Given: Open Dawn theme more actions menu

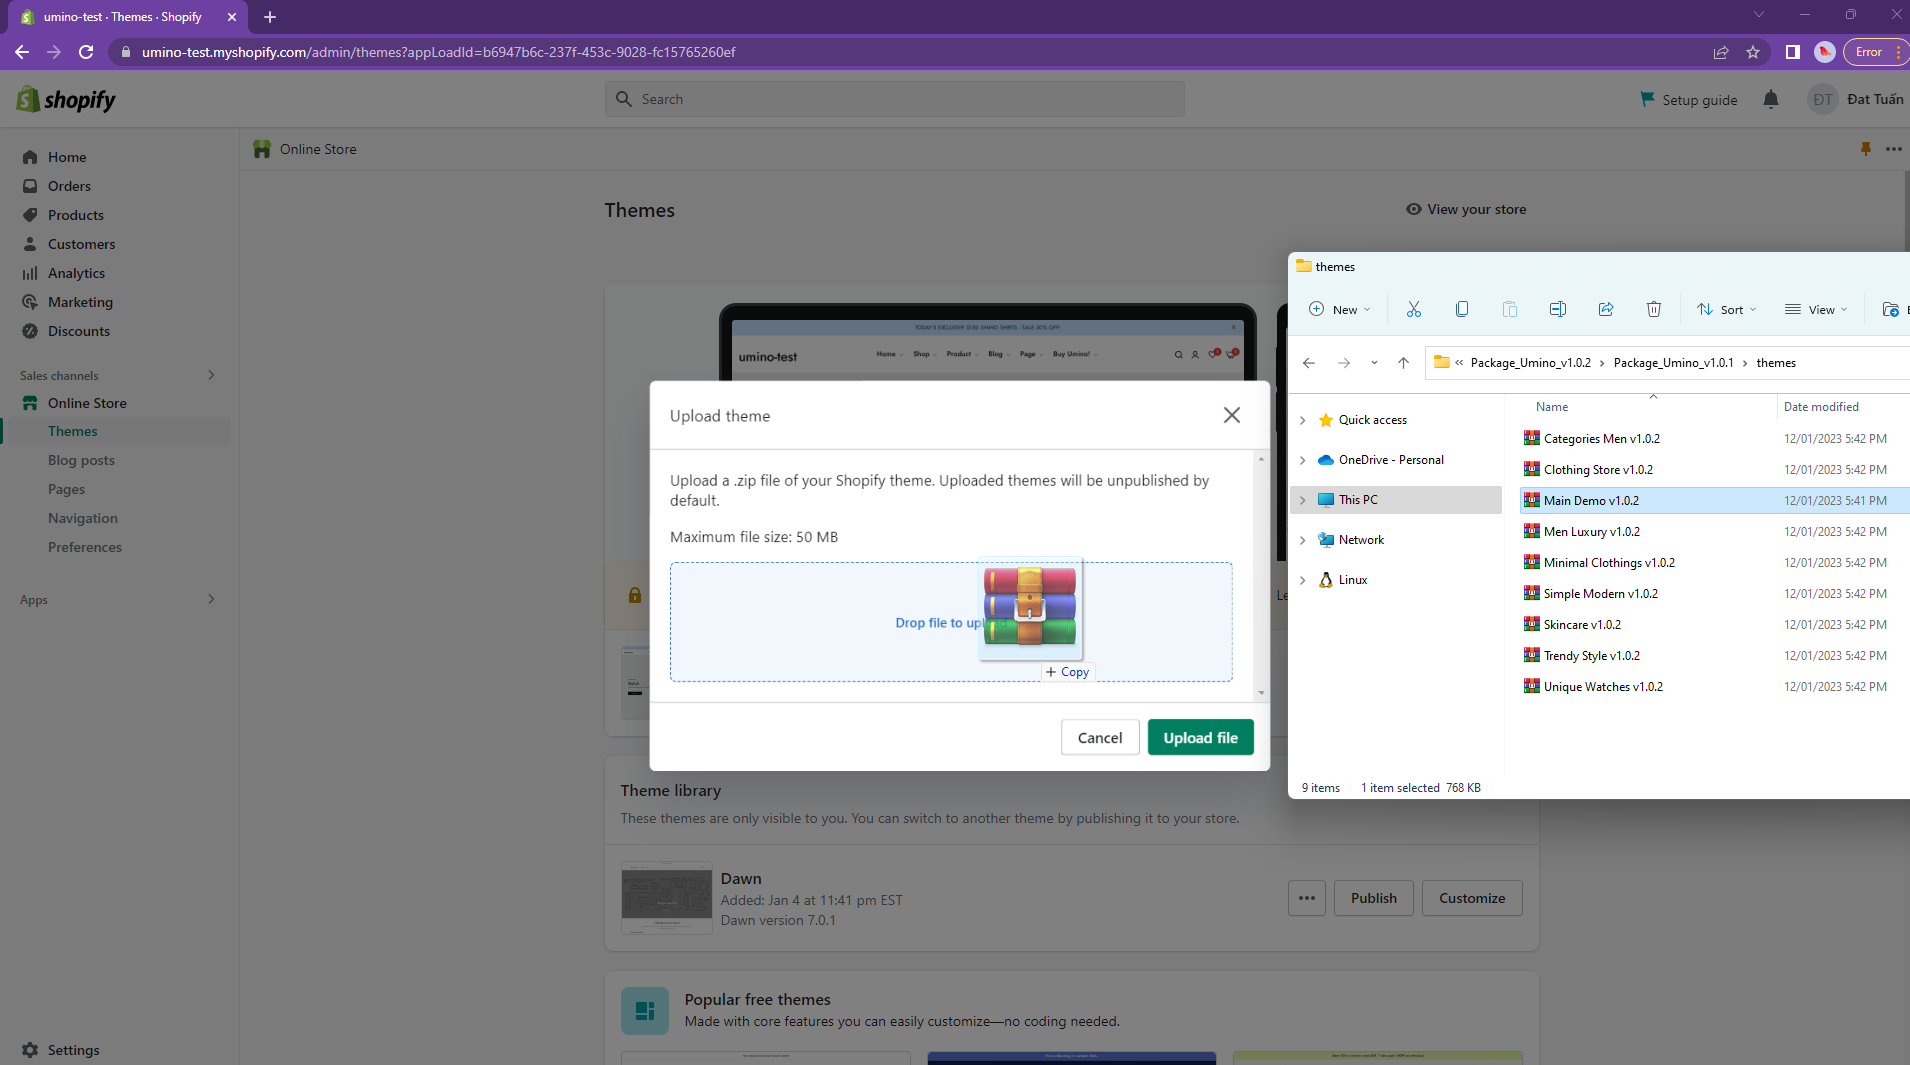Looking at the screenshot, I should tap(1306, 898).
